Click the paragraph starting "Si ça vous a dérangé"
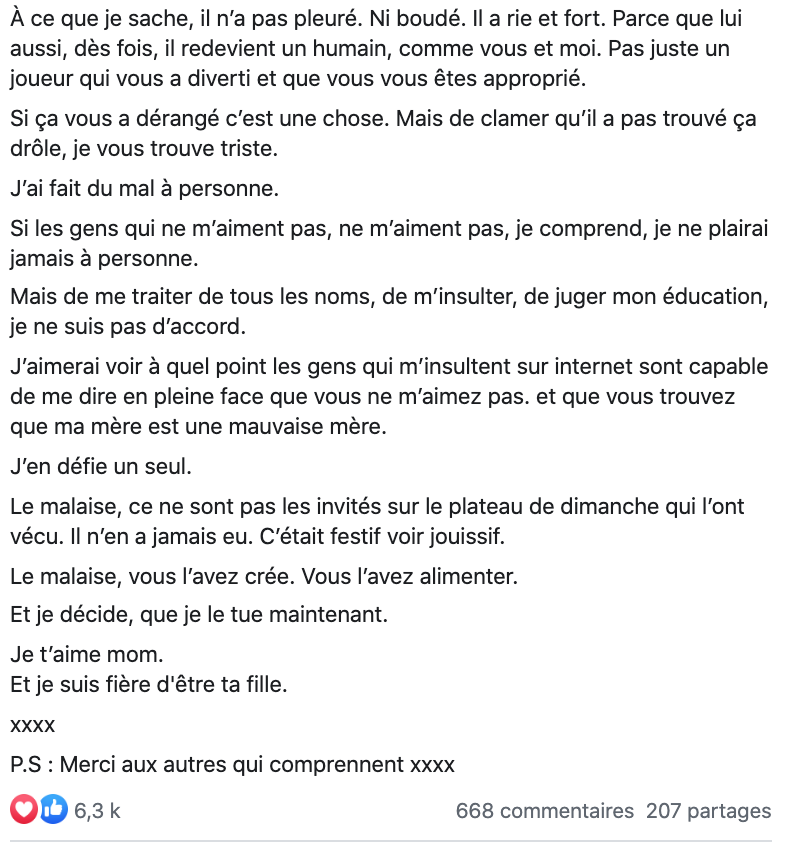Image resolution: width=790 pixels, height=842 pixels. pos(383,133)
